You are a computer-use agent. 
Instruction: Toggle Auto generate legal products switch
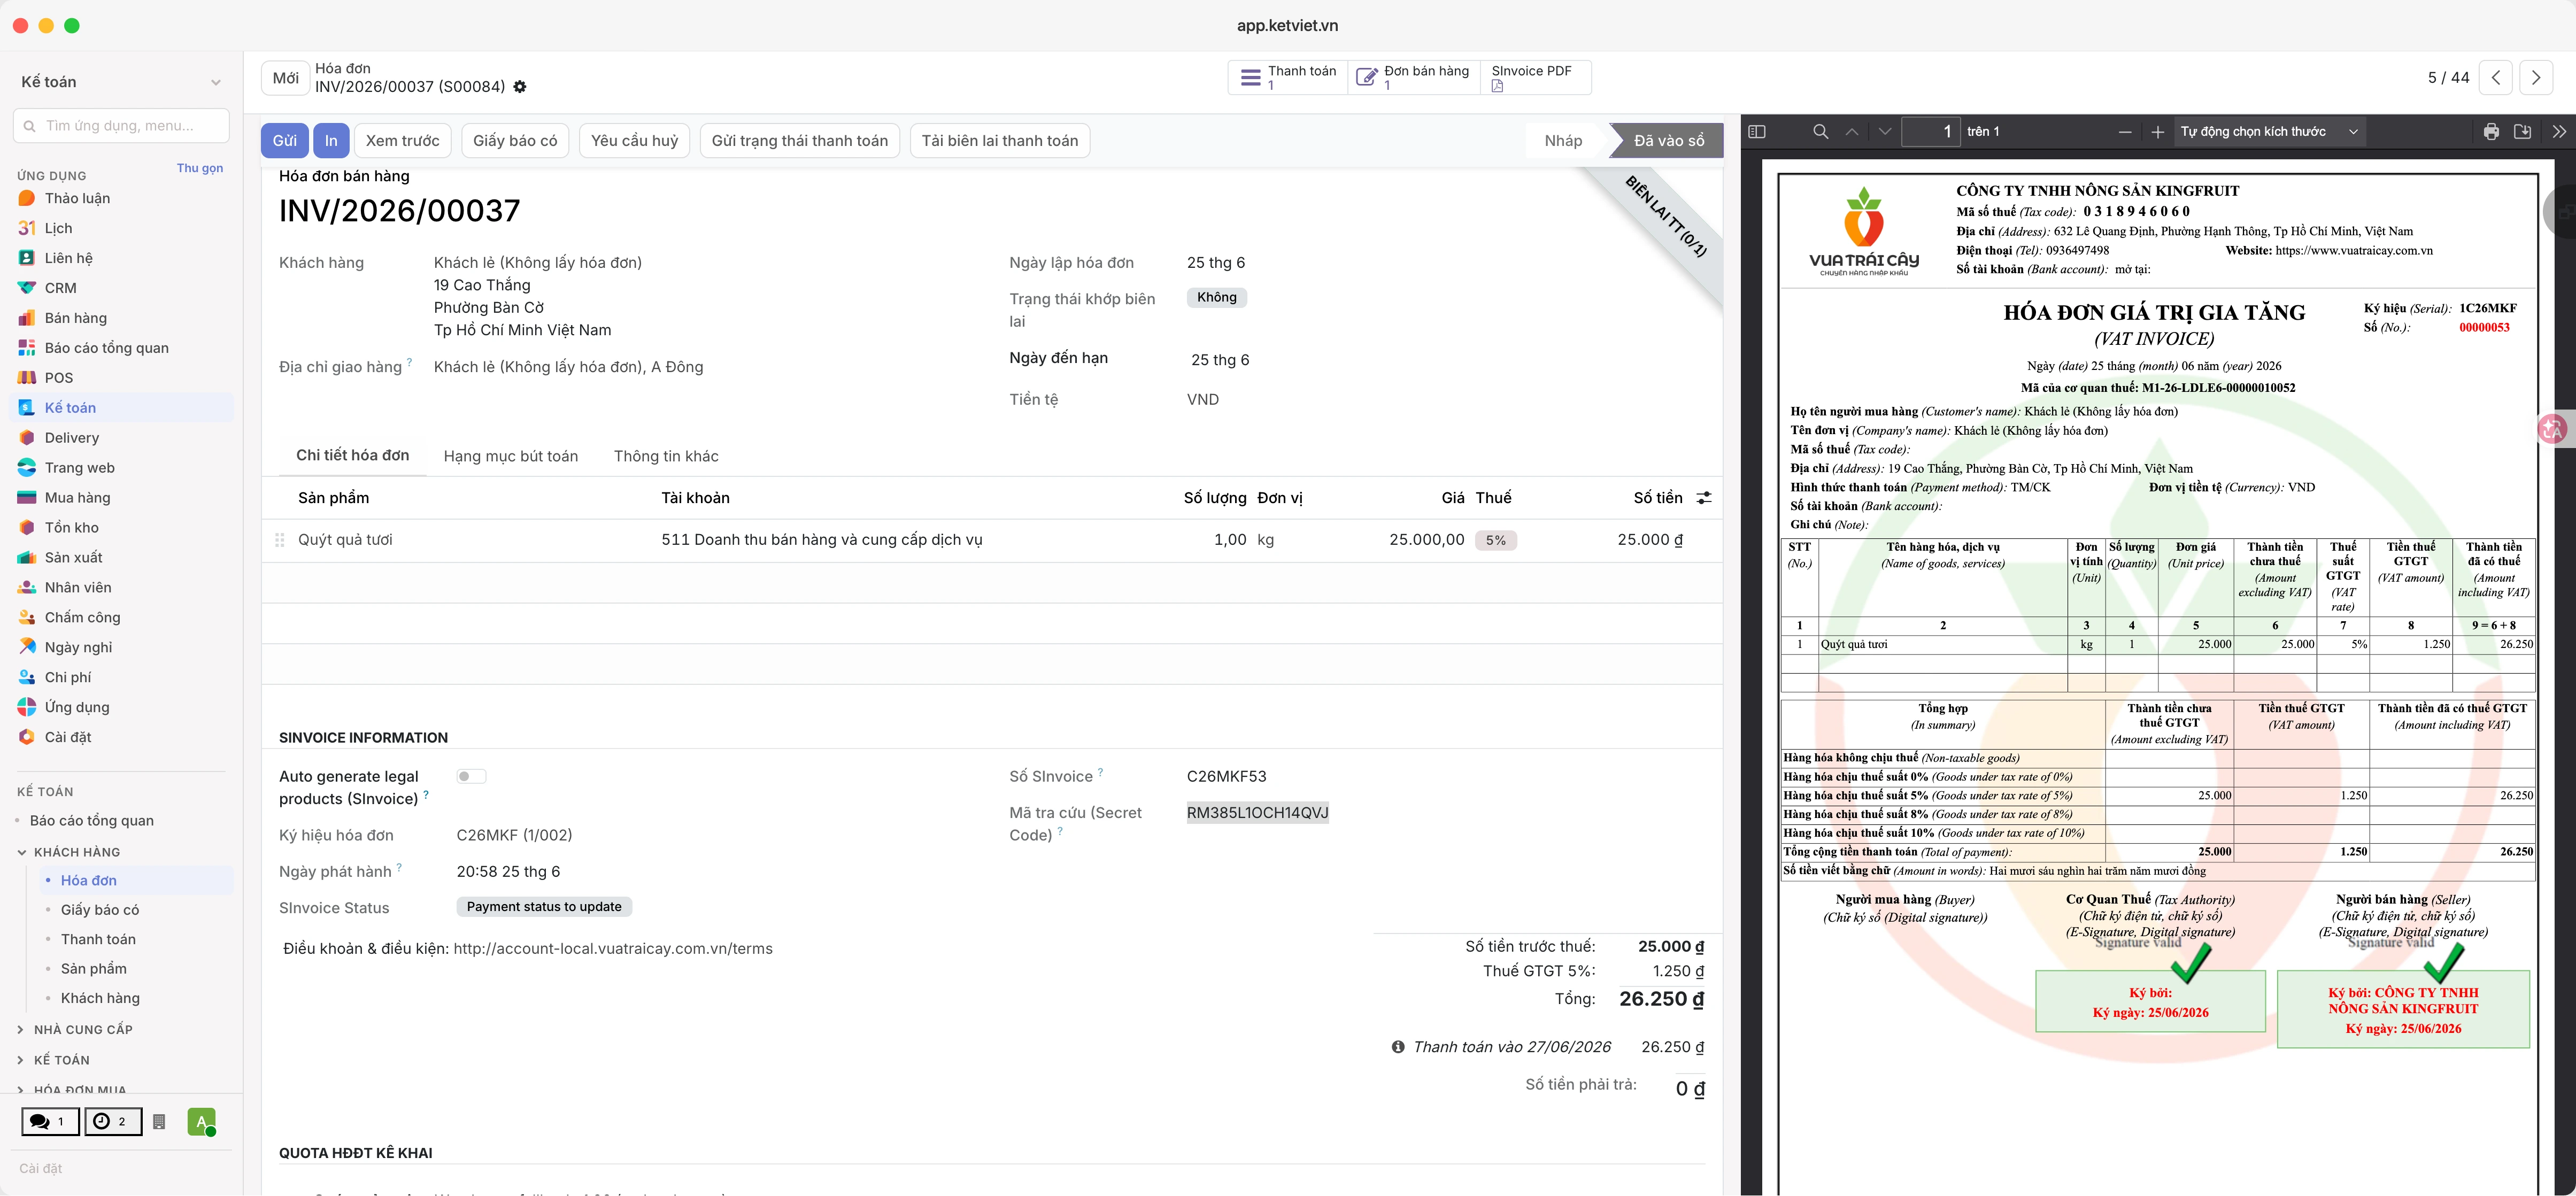pyautogui.click(x=471, y=776)
